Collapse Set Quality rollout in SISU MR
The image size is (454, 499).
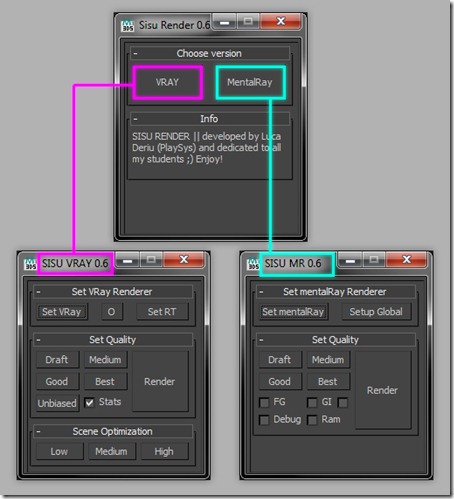click(261, 340)
